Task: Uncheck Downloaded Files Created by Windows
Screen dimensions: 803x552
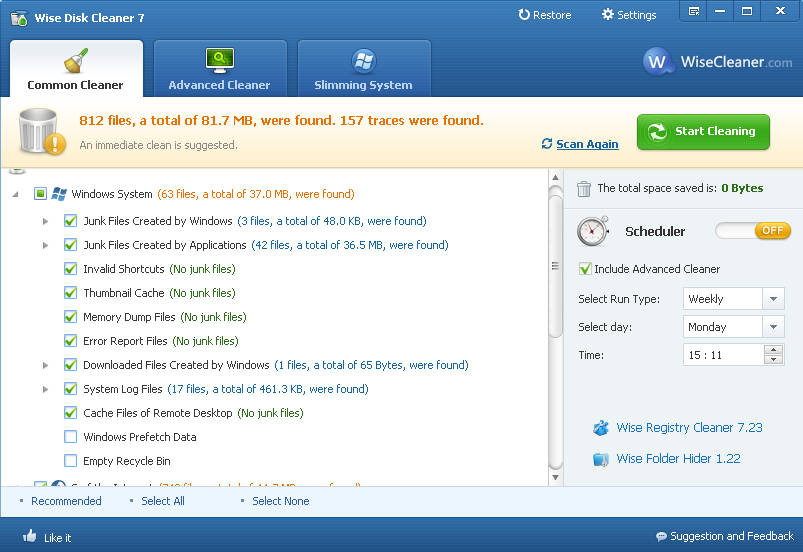Action: pyautogui.click(x=71, y=365)
